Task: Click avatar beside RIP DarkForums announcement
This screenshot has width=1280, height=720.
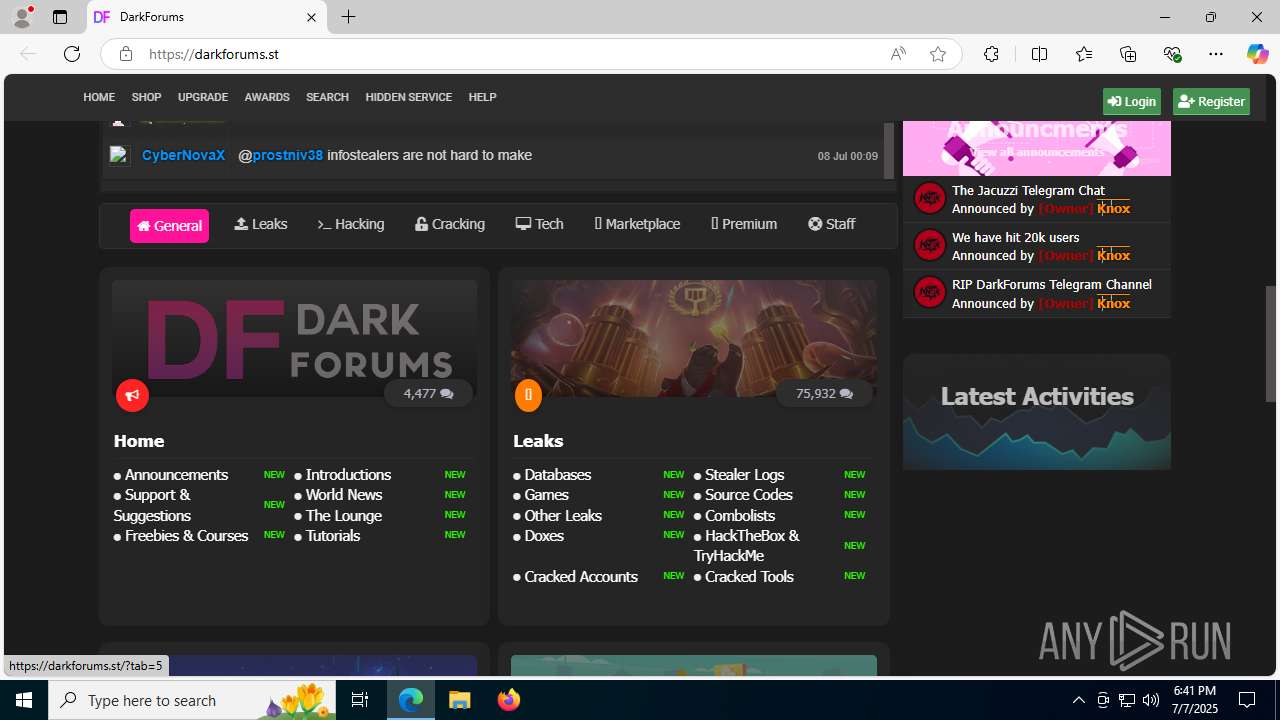Action: coord(929,292)
